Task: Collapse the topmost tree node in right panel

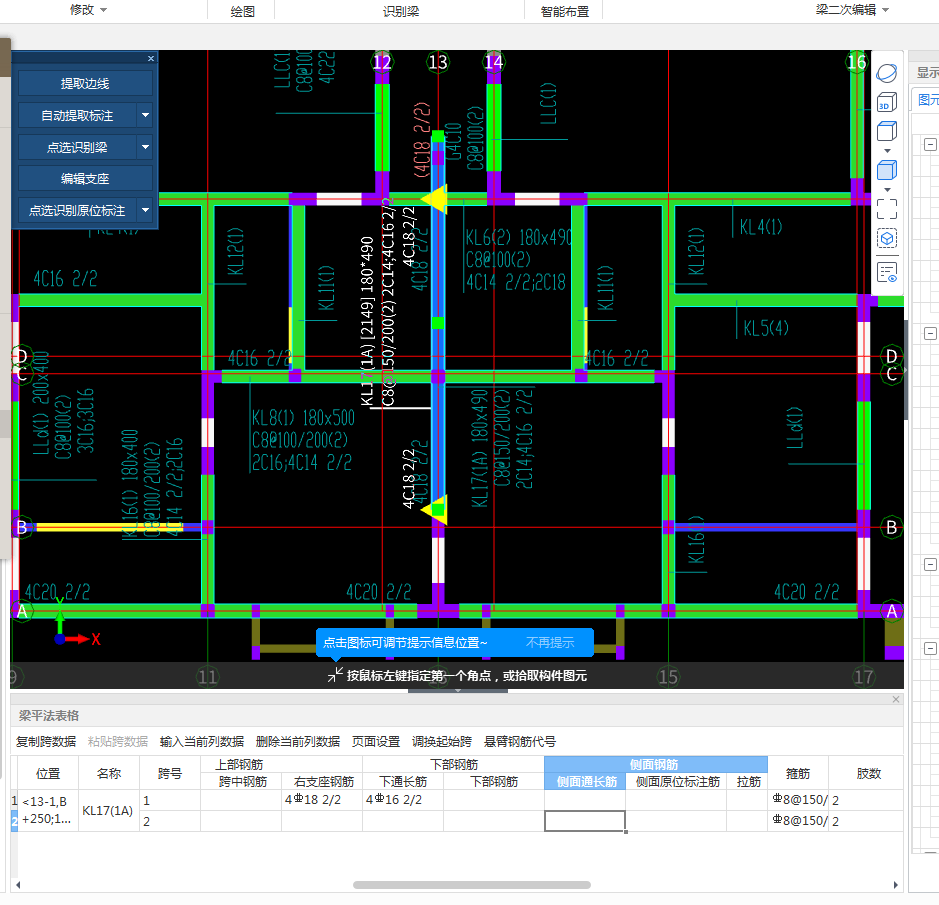Action: point(930,144)
